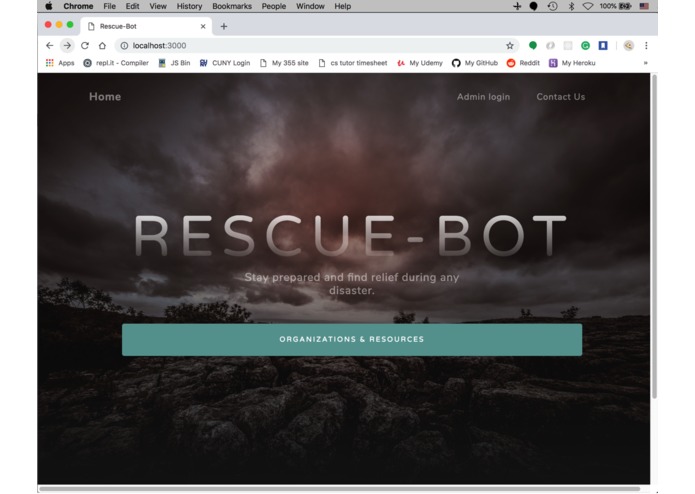Screen dimensions: 695x494
Task: Click the Contact Us nav link
Action: pos(561,97)
